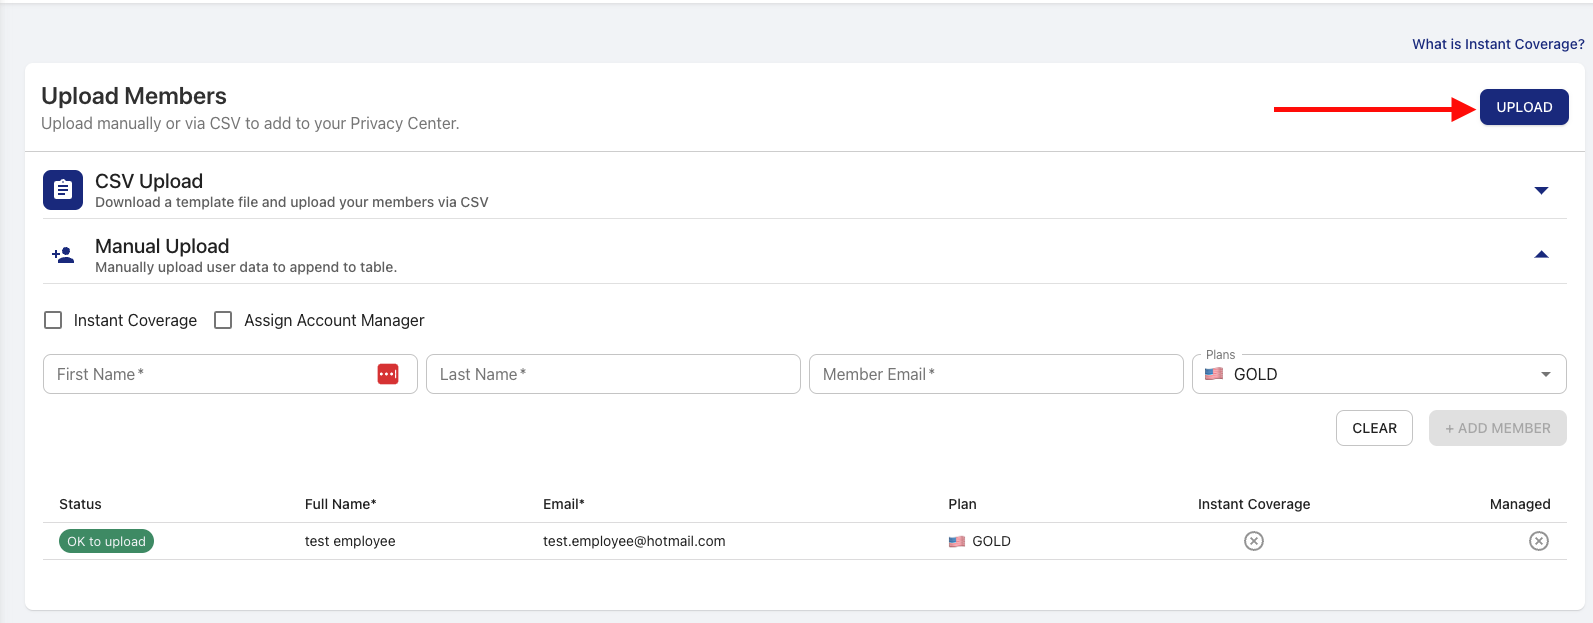Click the Managed status icon for test employee
The image size is (1593, 623).
tap(1539, 541)
